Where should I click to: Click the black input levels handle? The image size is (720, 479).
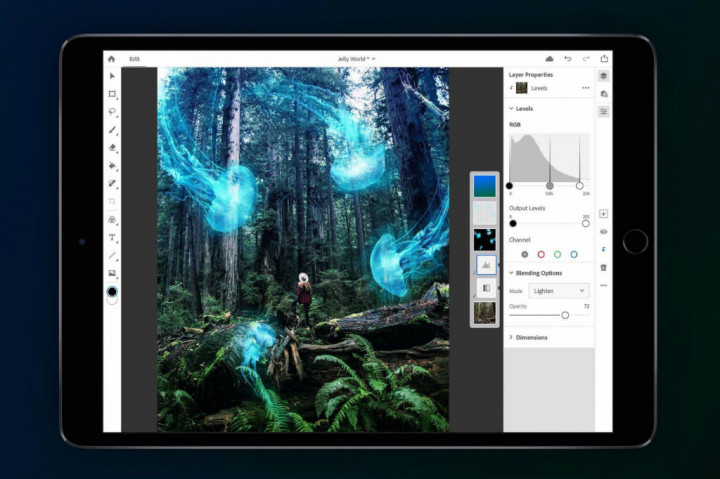(509, 186)
